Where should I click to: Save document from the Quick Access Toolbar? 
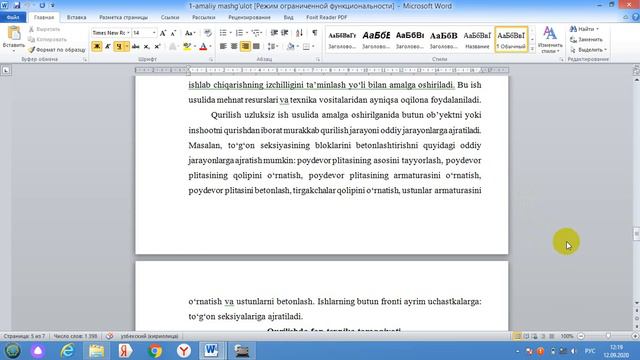coord(17,6)
